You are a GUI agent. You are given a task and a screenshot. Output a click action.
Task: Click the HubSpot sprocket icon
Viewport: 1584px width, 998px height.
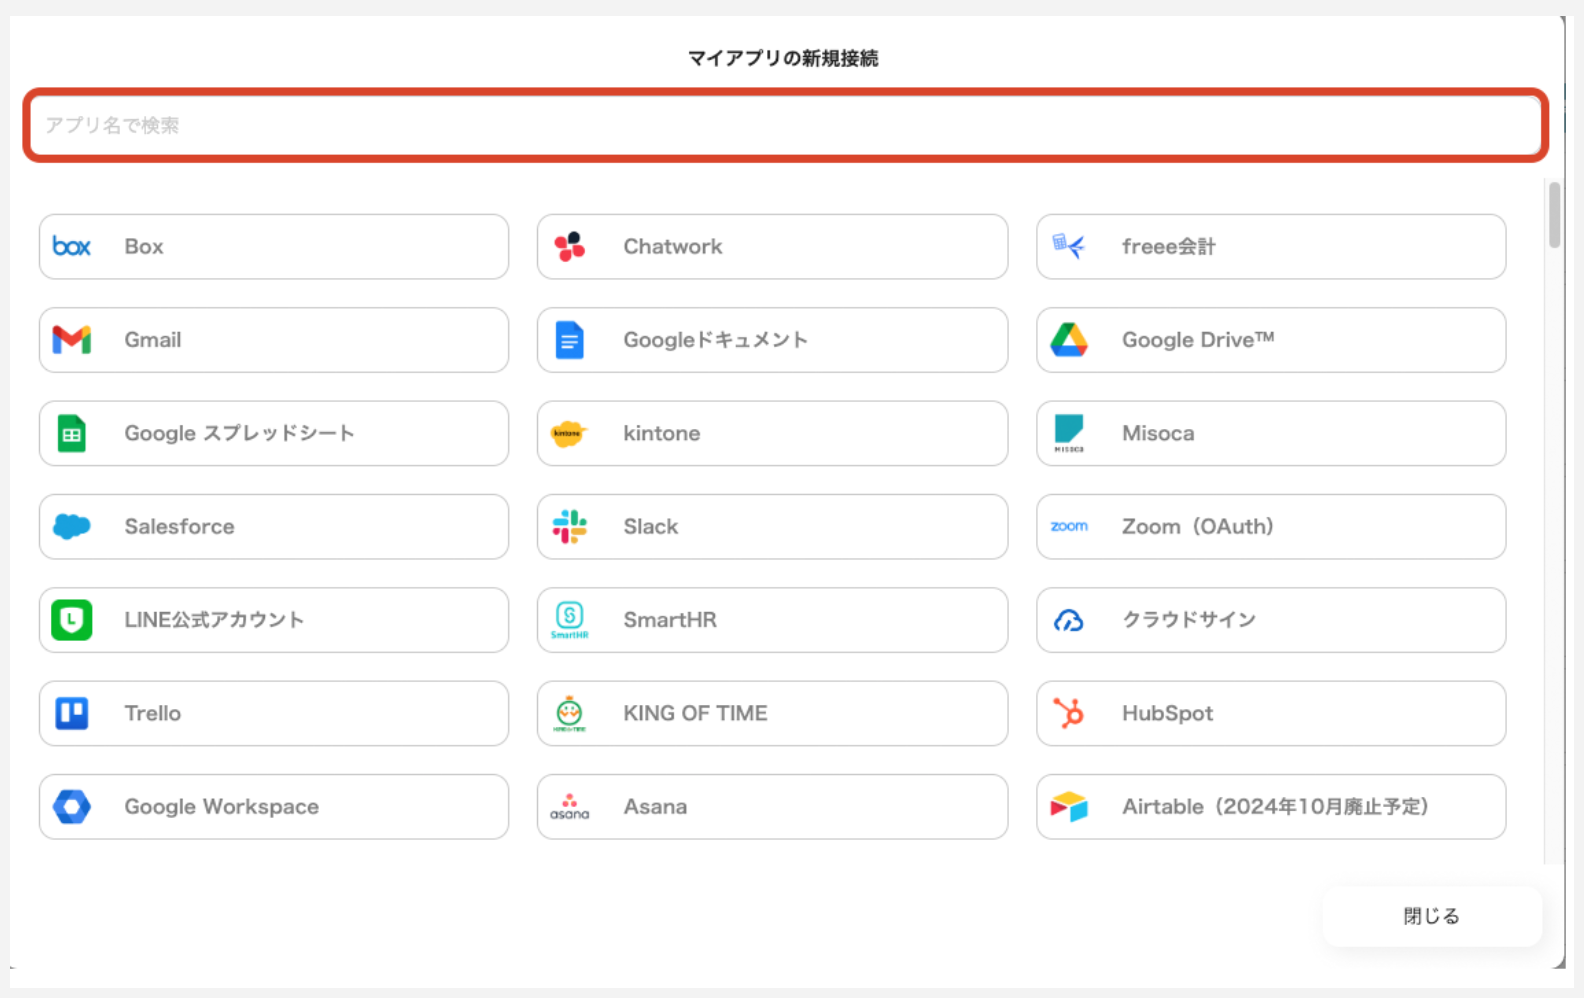click(1068, 713)
